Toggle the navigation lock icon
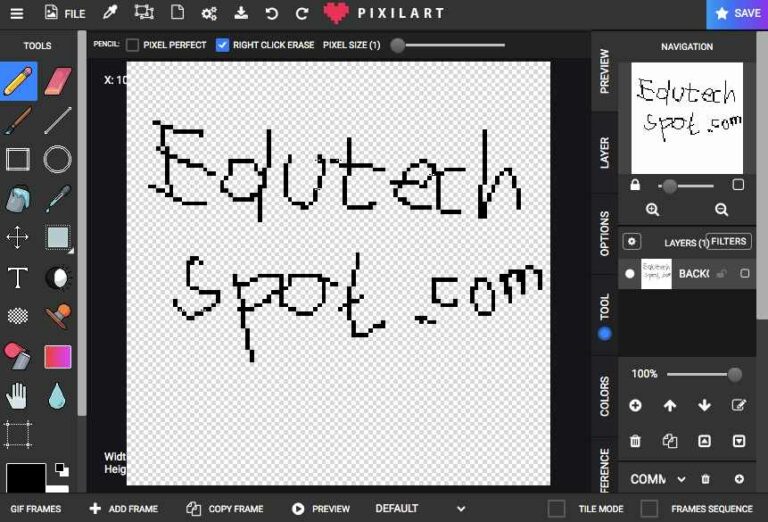 click(x=635, y=185)
